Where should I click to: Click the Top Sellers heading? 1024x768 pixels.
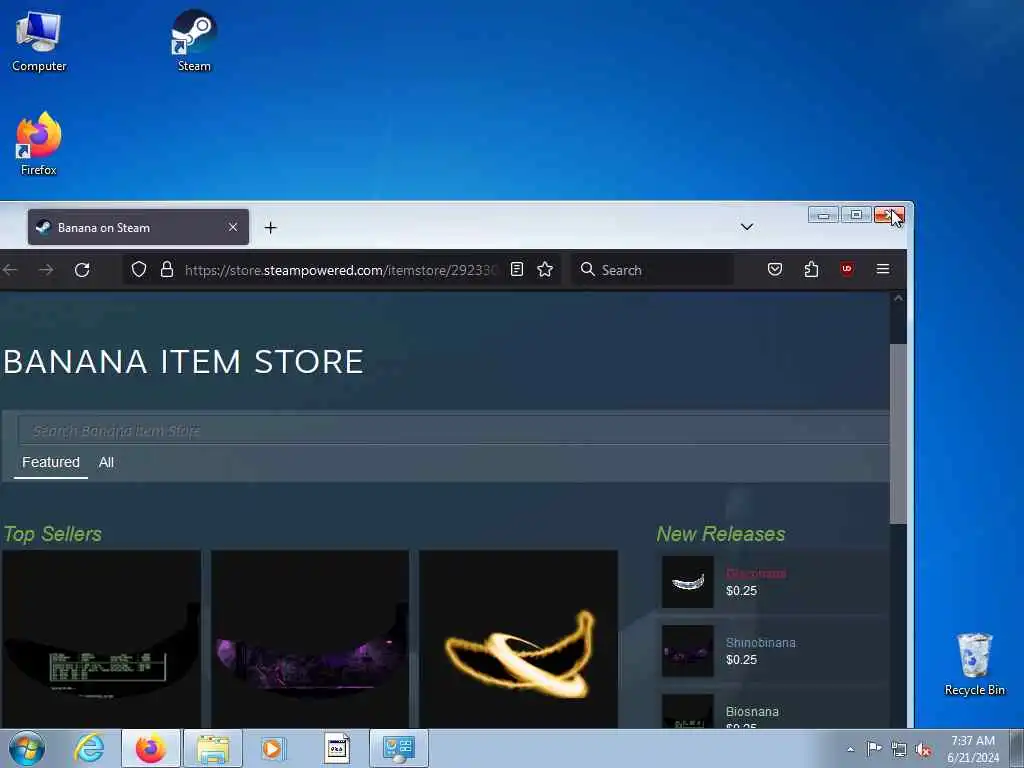click(53, 534)
